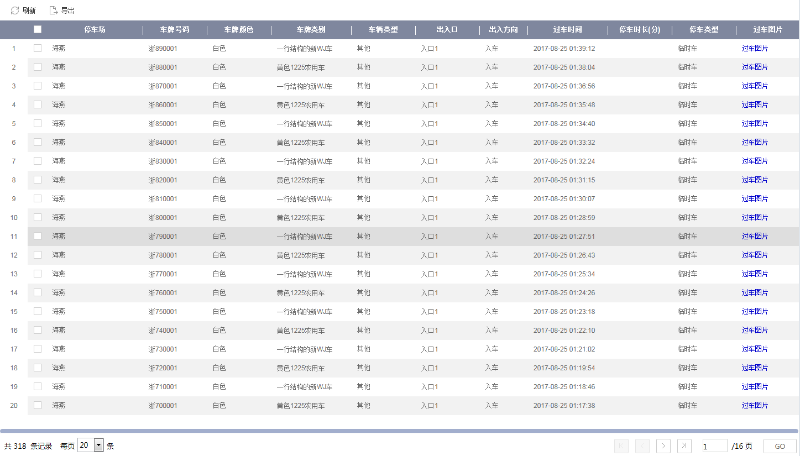The width and height of the screenshot is (800, 456).
Task: Click the export (导出) toolbar icon
Action: point(54,9)
